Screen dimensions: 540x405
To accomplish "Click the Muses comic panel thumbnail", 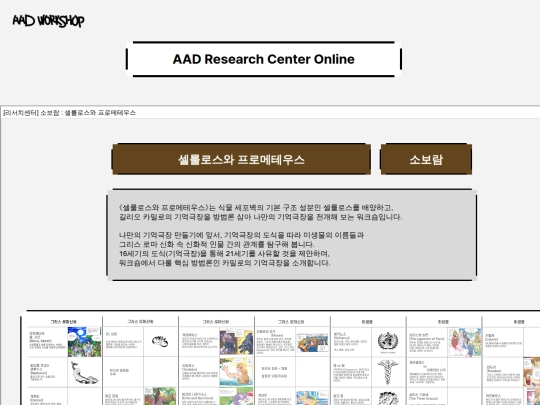I will 312,342.
